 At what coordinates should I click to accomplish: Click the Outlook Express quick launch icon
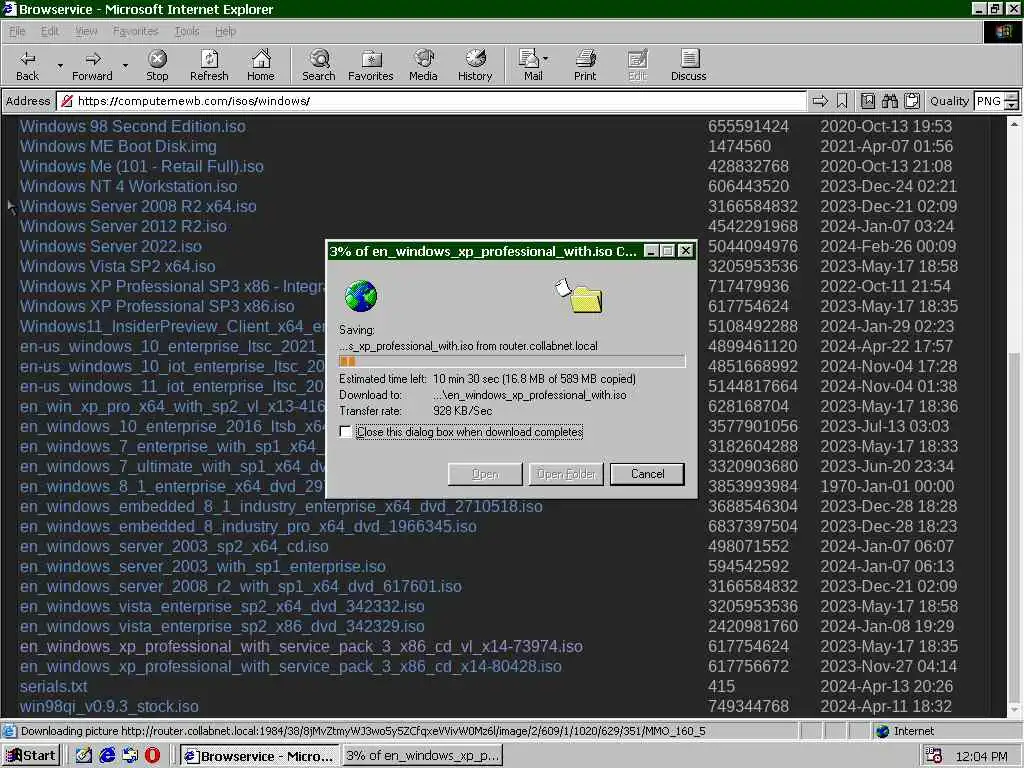pyautogui.click(x=130, y=756)
